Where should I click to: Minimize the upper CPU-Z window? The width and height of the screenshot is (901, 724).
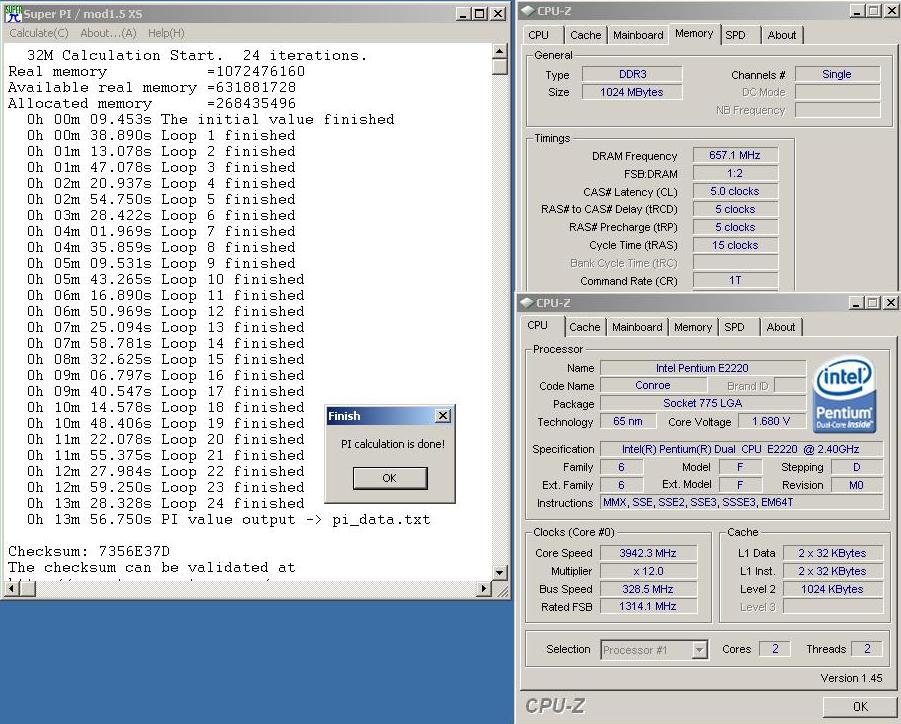tap(857, 11)
